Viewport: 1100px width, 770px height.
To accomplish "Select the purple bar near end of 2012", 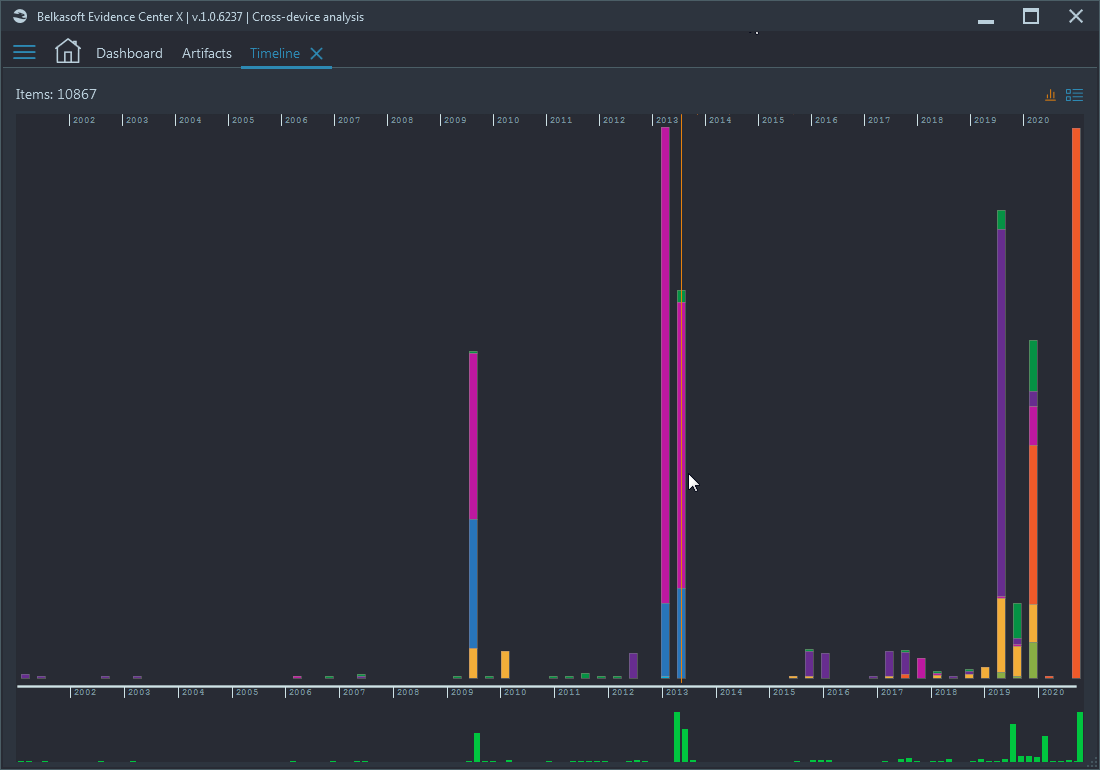I will coord(633,666).
